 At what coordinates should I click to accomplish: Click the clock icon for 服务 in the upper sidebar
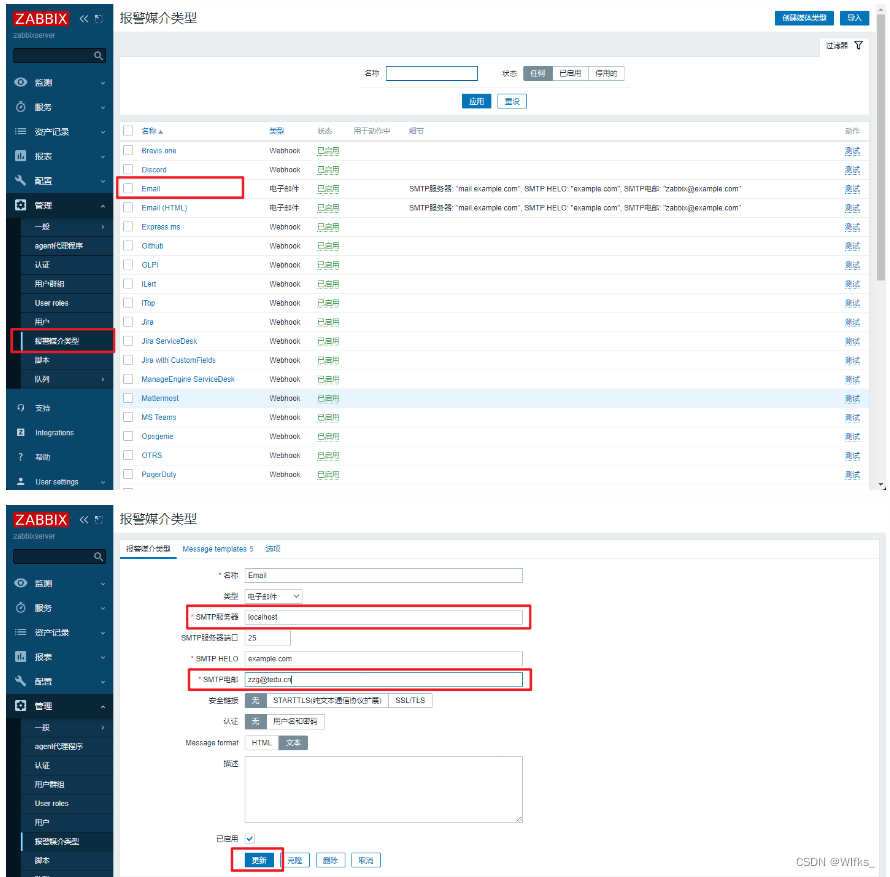(20, 107)
